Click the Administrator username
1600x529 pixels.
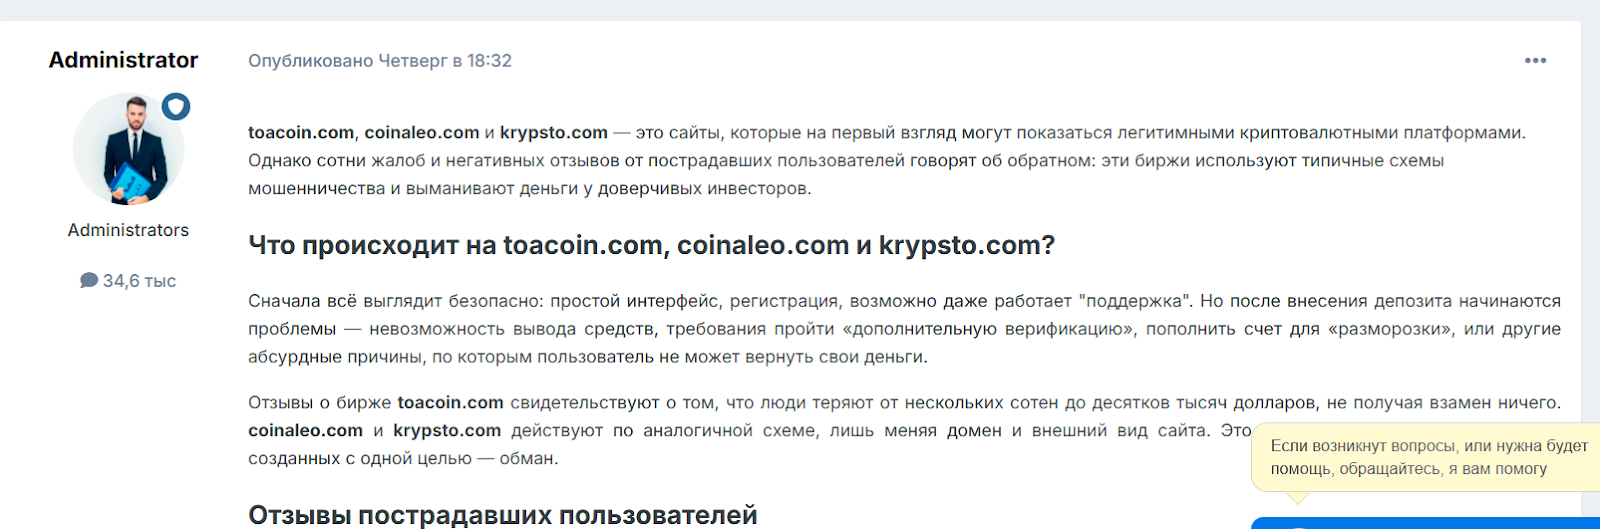point(123,60)
